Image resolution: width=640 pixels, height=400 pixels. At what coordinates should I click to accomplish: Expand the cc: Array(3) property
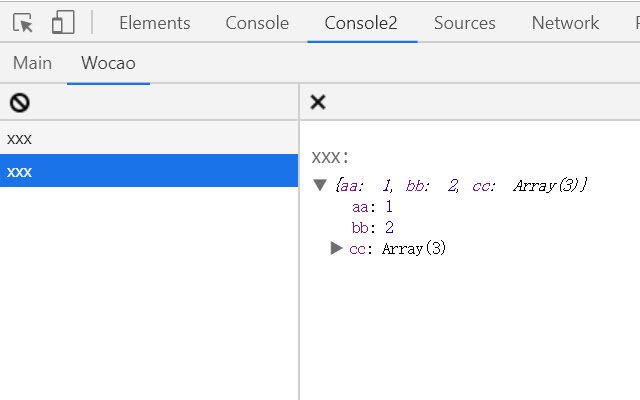336,248
